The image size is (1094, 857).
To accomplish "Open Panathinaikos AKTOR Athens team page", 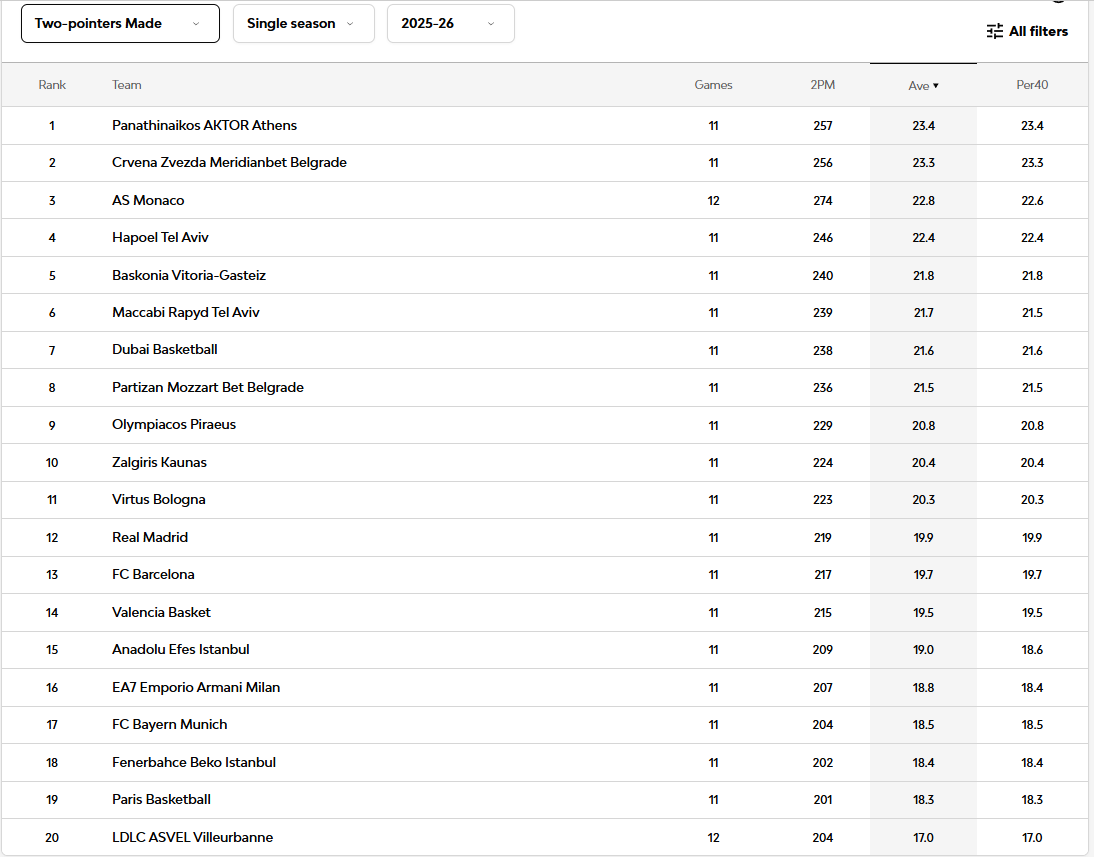I will pyautogui.click(x=204, y=126).
